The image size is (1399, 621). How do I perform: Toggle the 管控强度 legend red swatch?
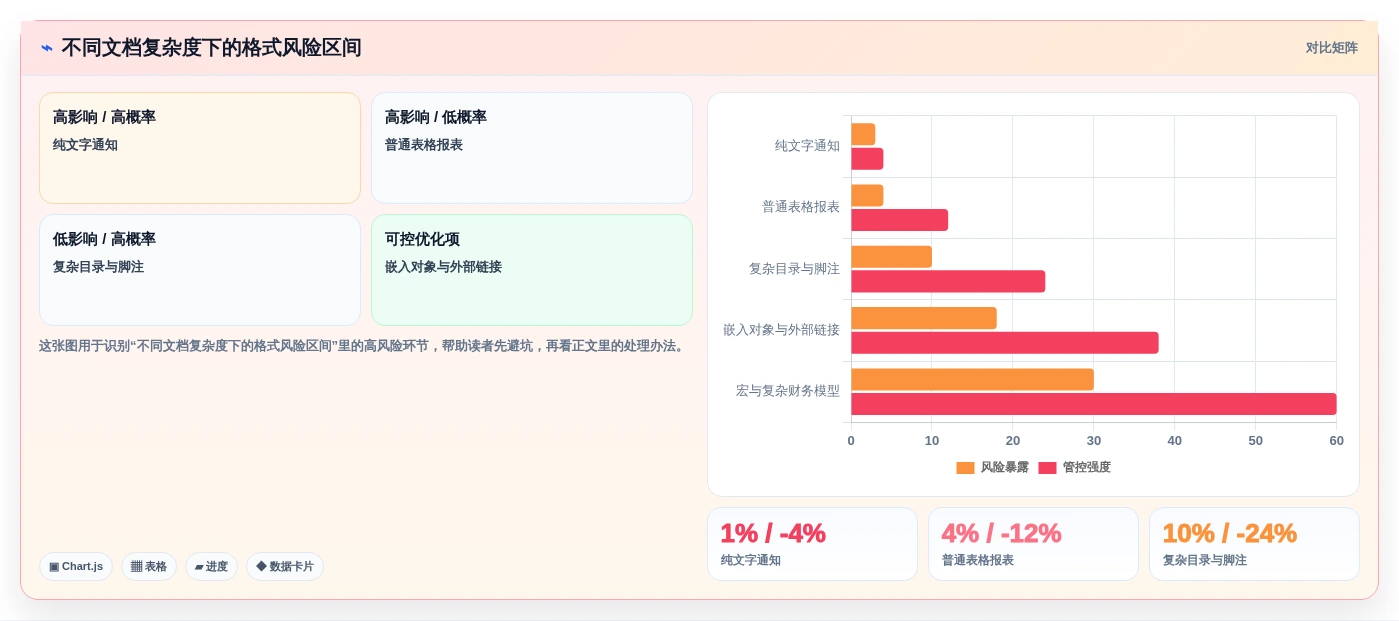point(1047,468)
